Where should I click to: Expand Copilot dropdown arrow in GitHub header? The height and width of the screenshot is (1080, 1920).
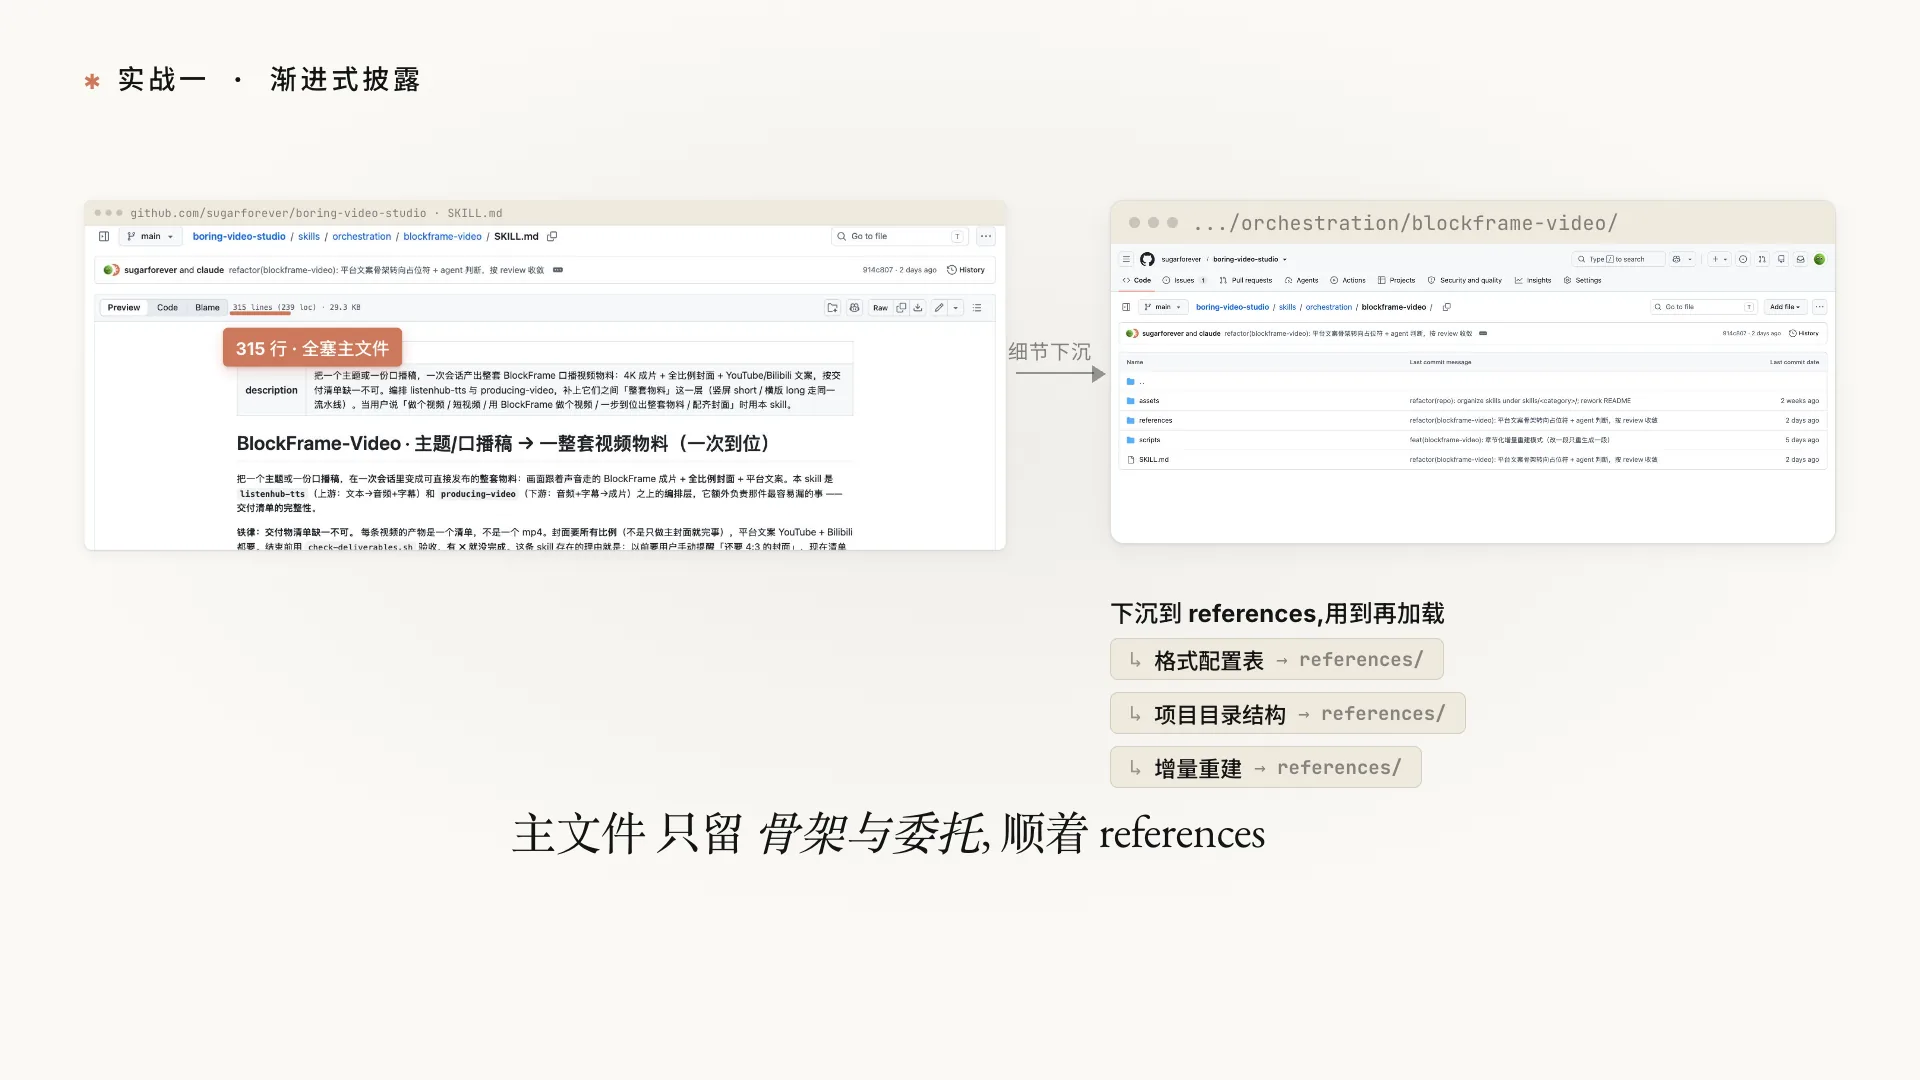tap(1690, 259)
